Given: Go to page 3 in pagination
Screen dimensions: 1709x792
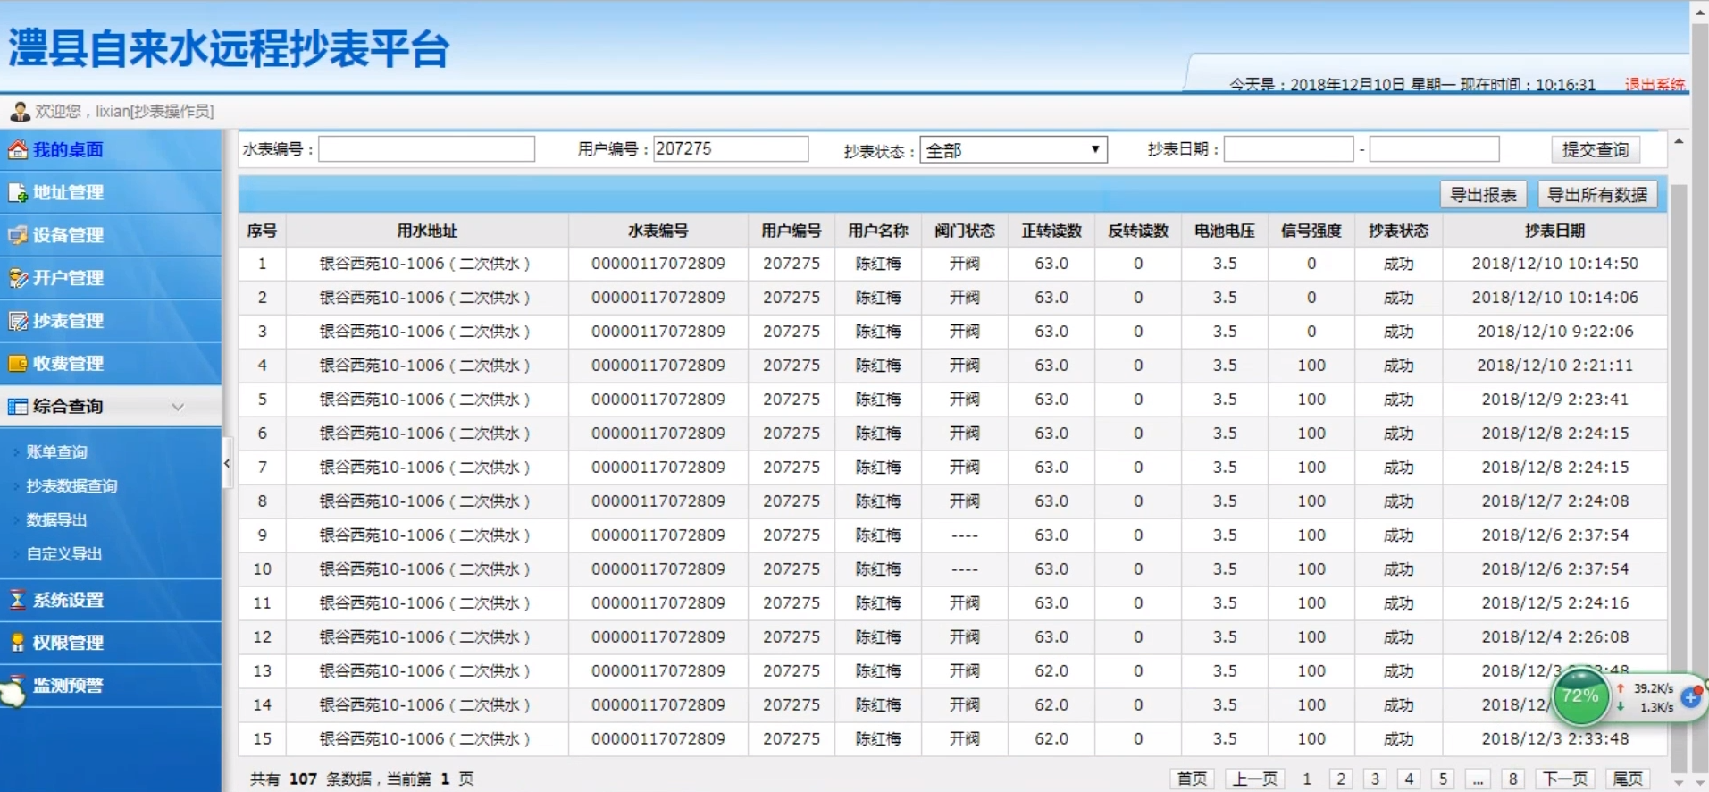Looking at the screenshot, I should point(1375,779).
